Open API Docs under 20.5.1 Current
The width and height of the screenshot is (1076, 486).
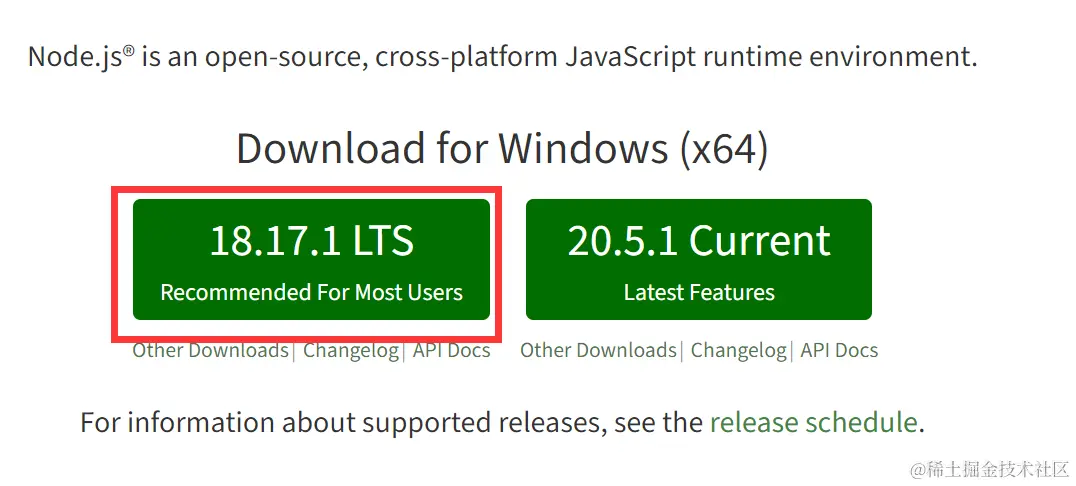point(839,351)
